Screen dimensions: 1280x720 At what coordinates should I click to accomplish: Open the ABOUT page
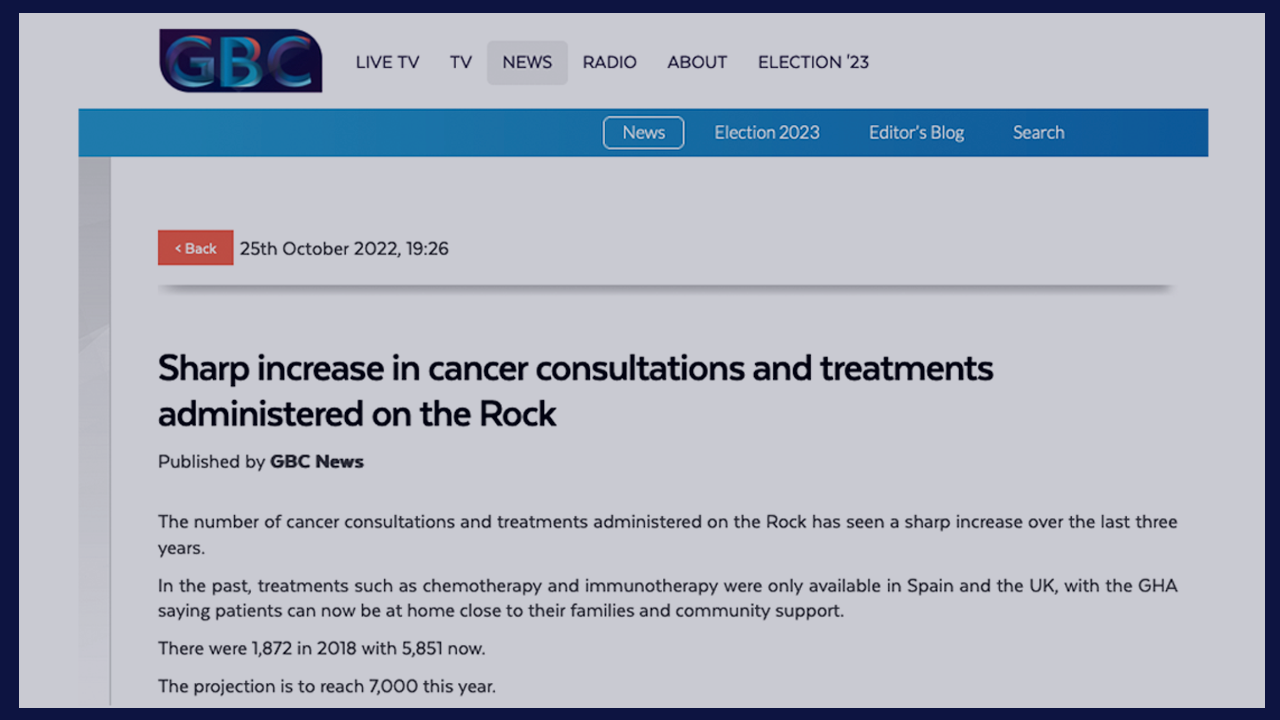tap(697, 62)
